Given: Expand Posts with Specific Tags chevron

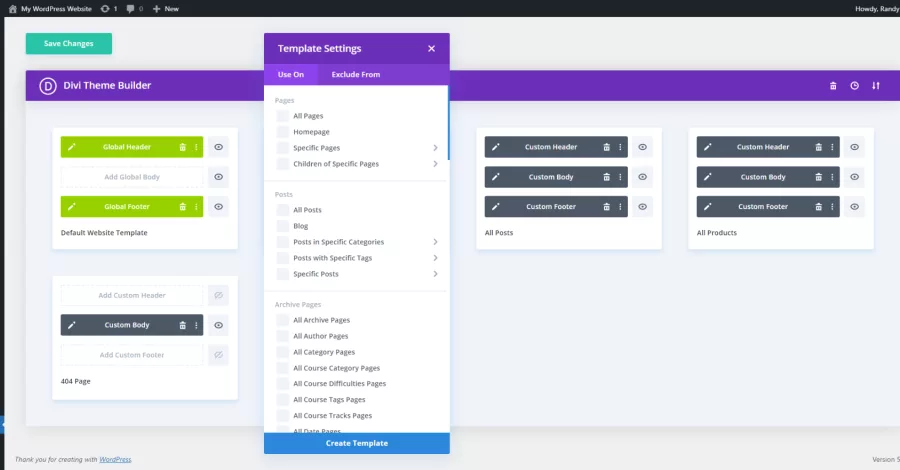Looking at the screenshot, I should point(435,258).
